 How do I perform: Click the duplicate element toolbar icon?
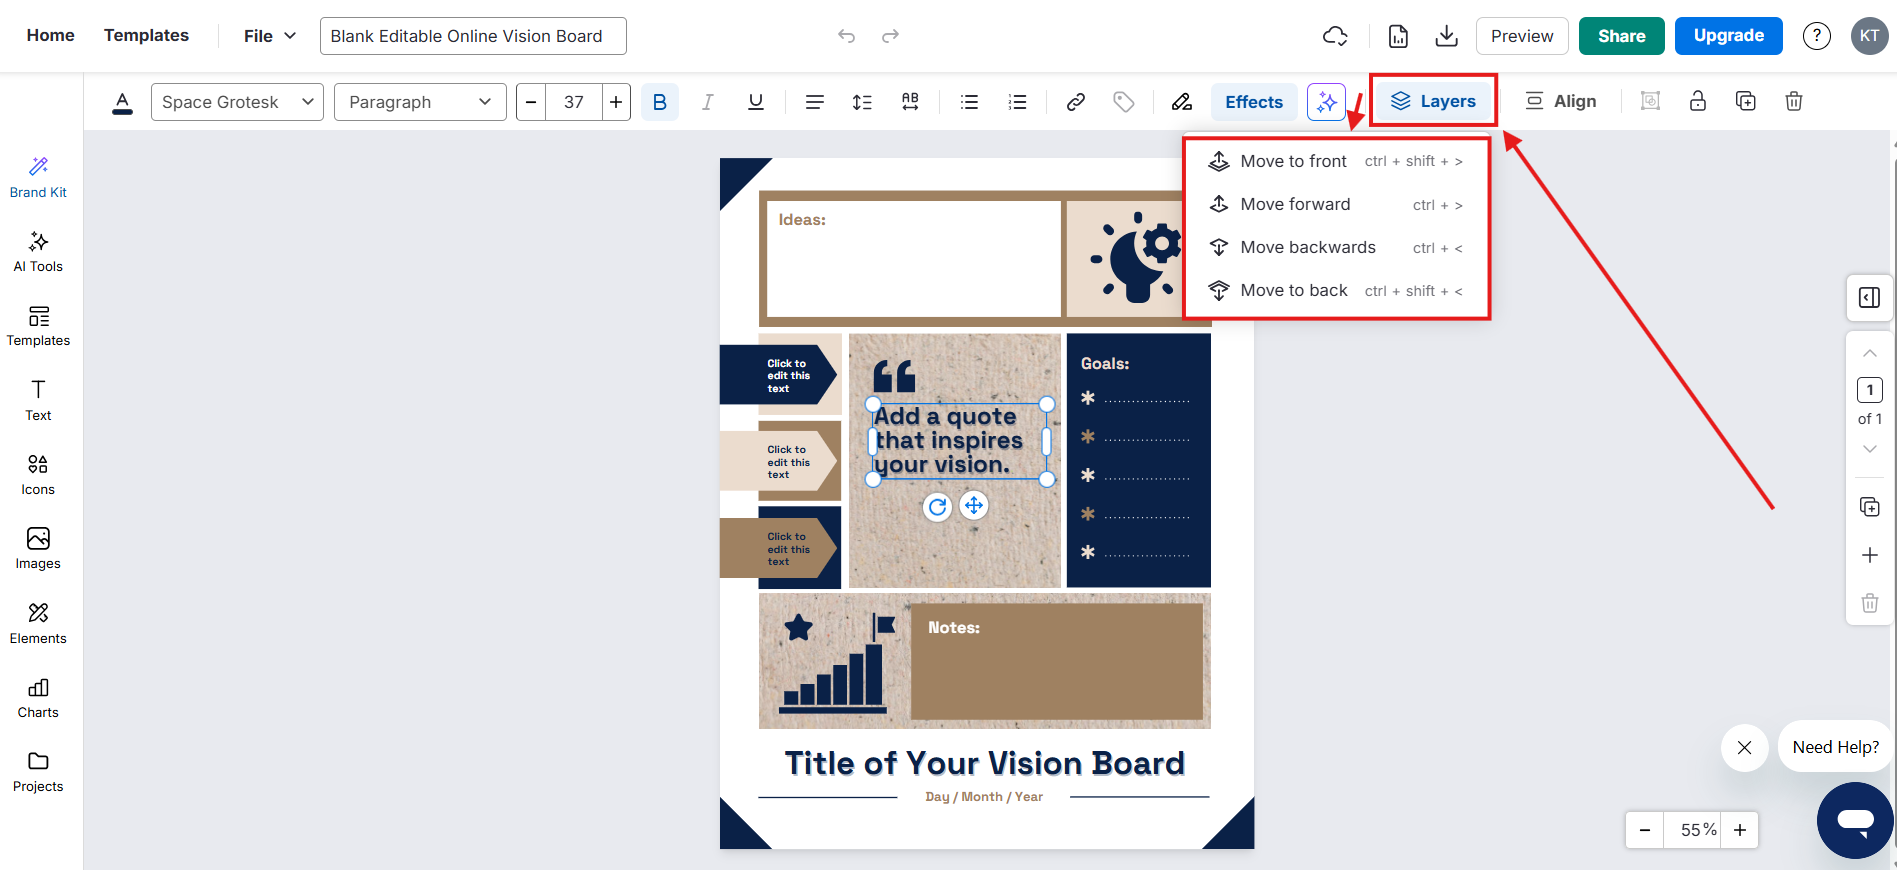(x=1745, y=101)
